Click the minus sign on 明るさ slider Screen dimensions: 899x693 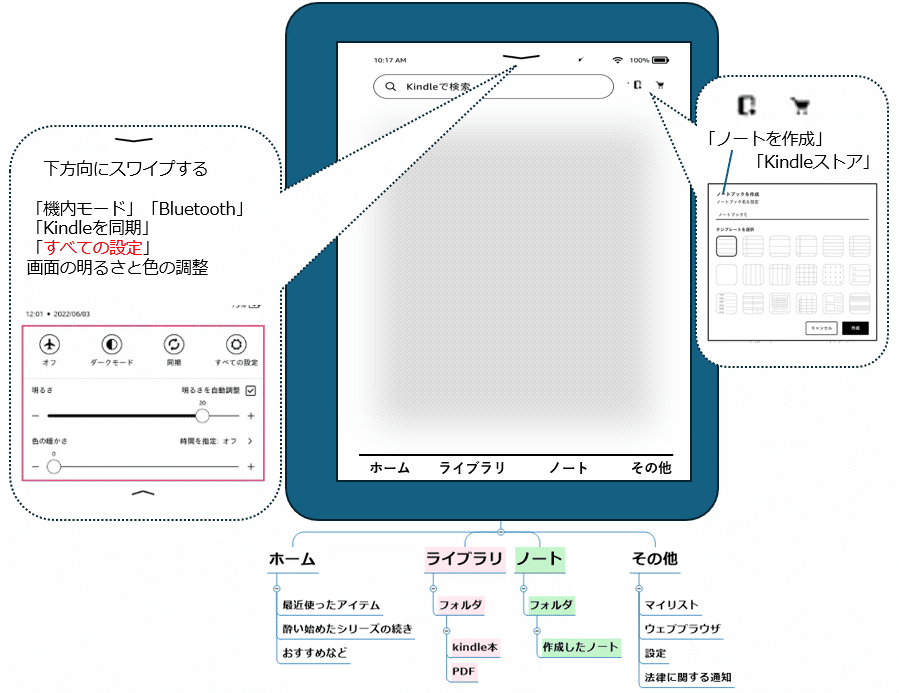click(x=36, y=416)
